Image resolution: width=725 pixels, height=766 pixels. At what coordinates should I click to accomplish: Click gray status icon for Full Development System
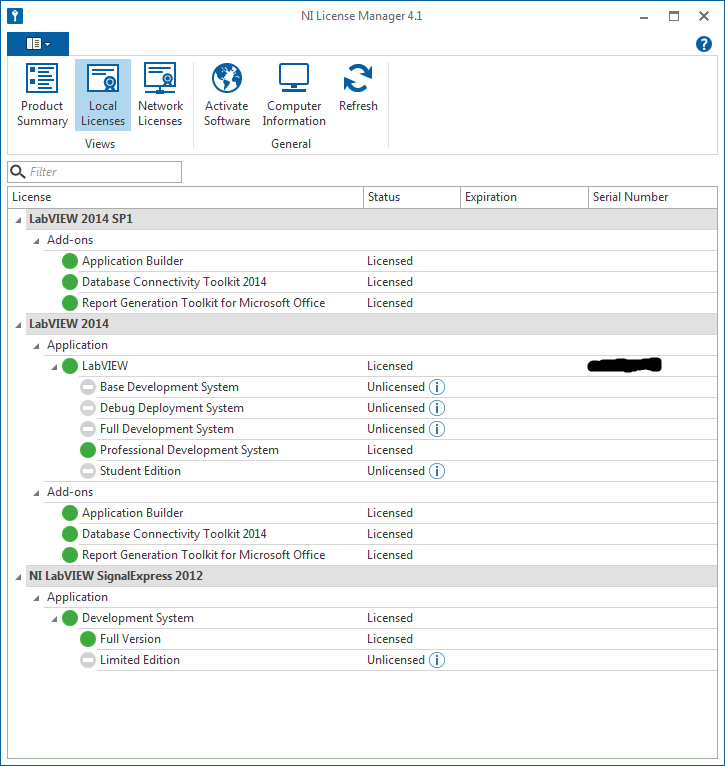[88, 429]
